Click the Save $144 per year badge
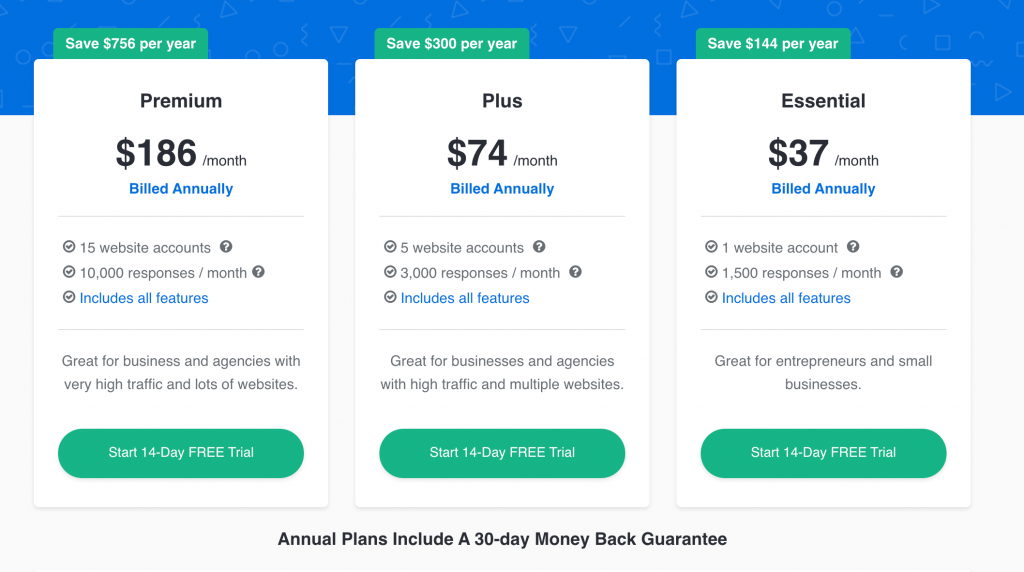 click(773, 44)
